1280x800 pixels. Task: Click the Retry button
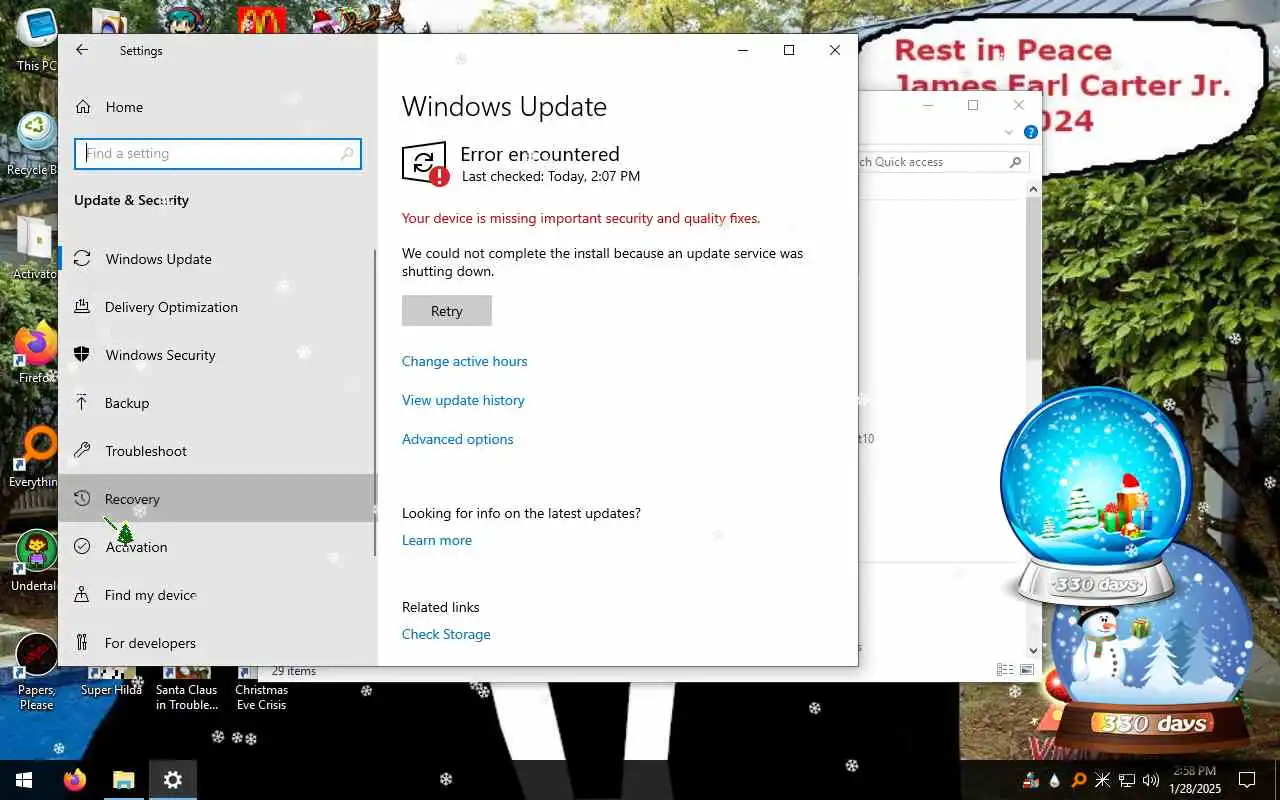447,311
